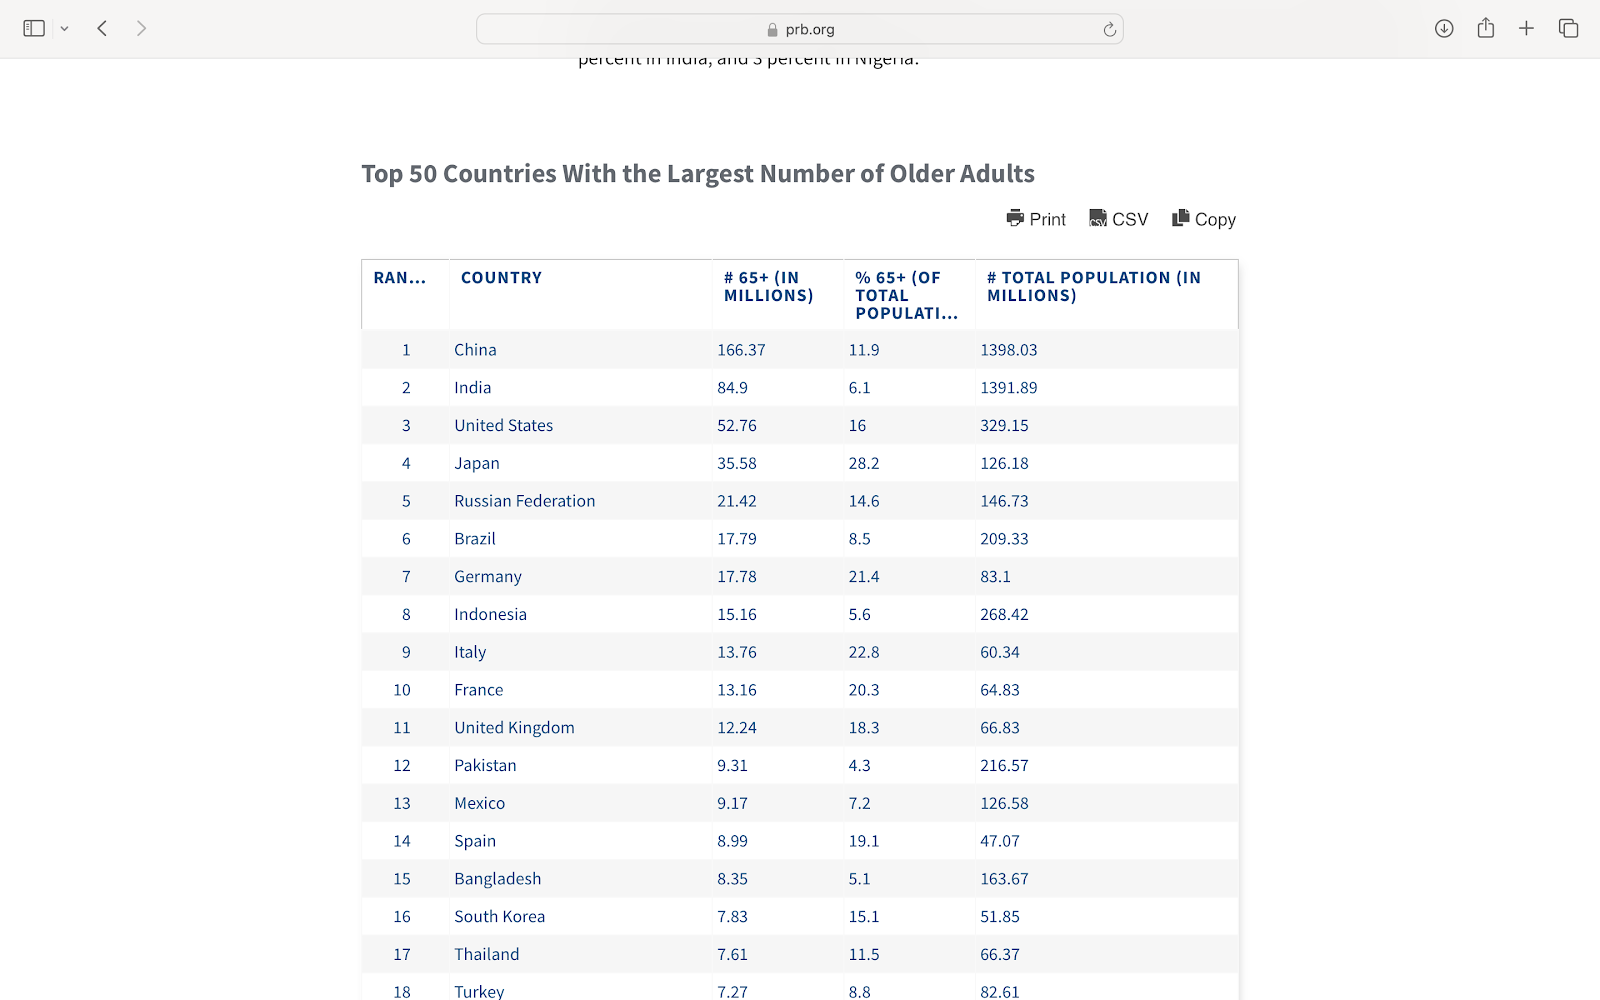Sort by # Total Population column header

[1093, 287]
